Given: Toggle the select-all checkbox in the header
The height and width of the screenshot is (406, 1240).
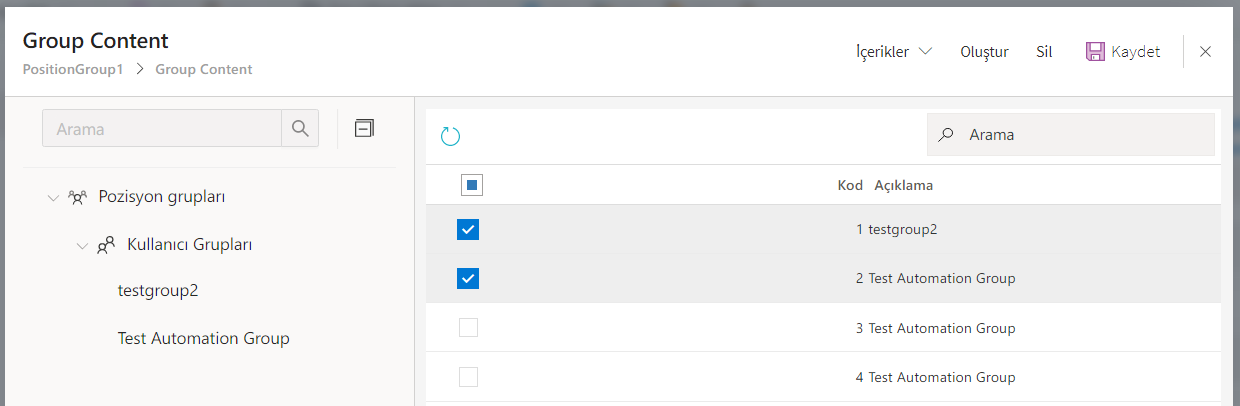Looking at the screenshot, I should tap(472, 185).
